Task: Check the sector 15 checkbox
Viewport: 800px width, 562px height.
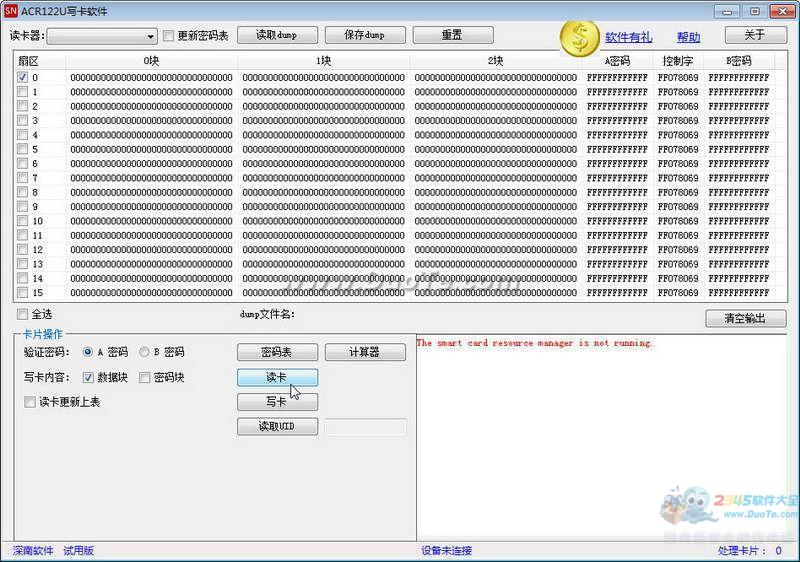Action: coord(22,292)
